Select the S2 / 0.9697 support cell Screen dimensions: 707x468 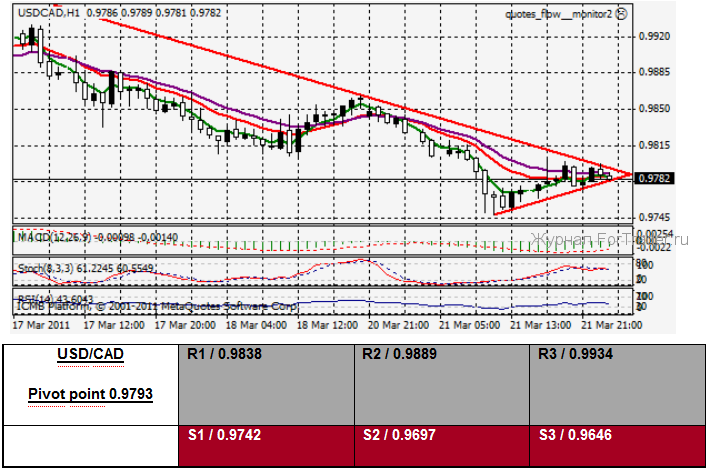click(x=442, y=446)
